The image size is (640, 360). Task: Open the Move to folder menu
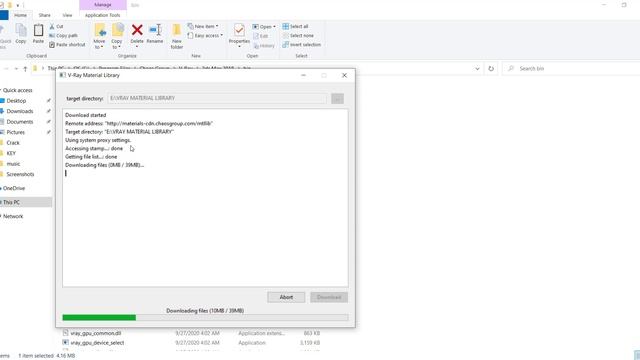pyautogui.click(x=99, y=36)
